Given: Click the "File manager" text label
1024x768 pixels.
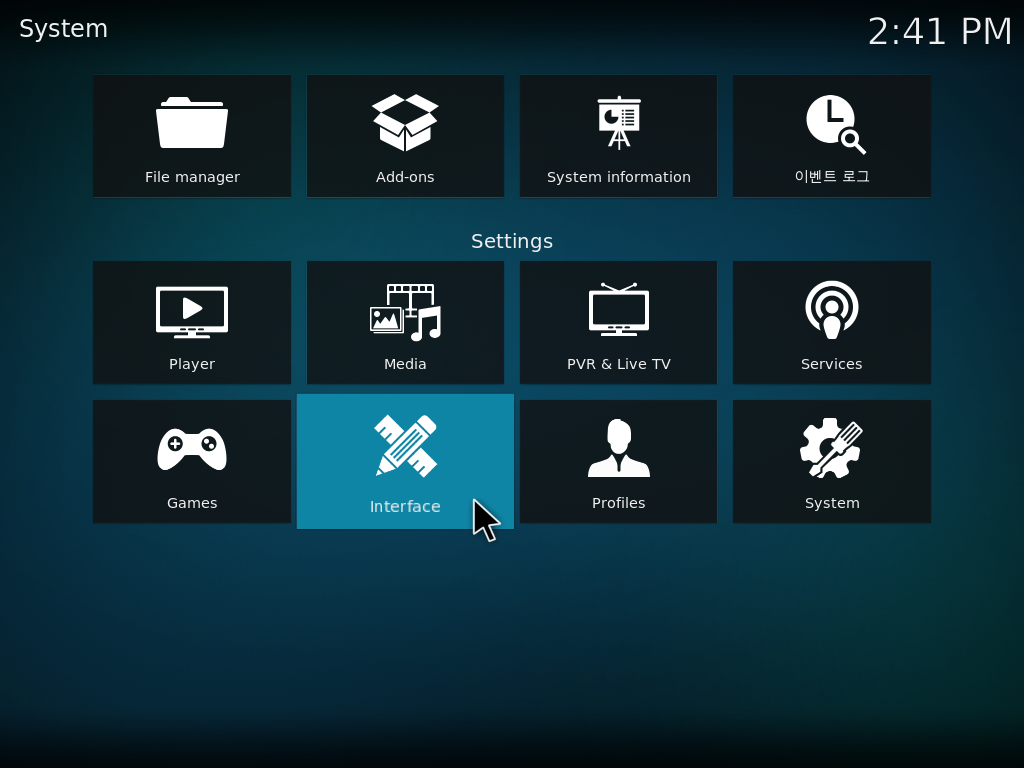Looking at the screenshot, I should (x=192, y=177).
